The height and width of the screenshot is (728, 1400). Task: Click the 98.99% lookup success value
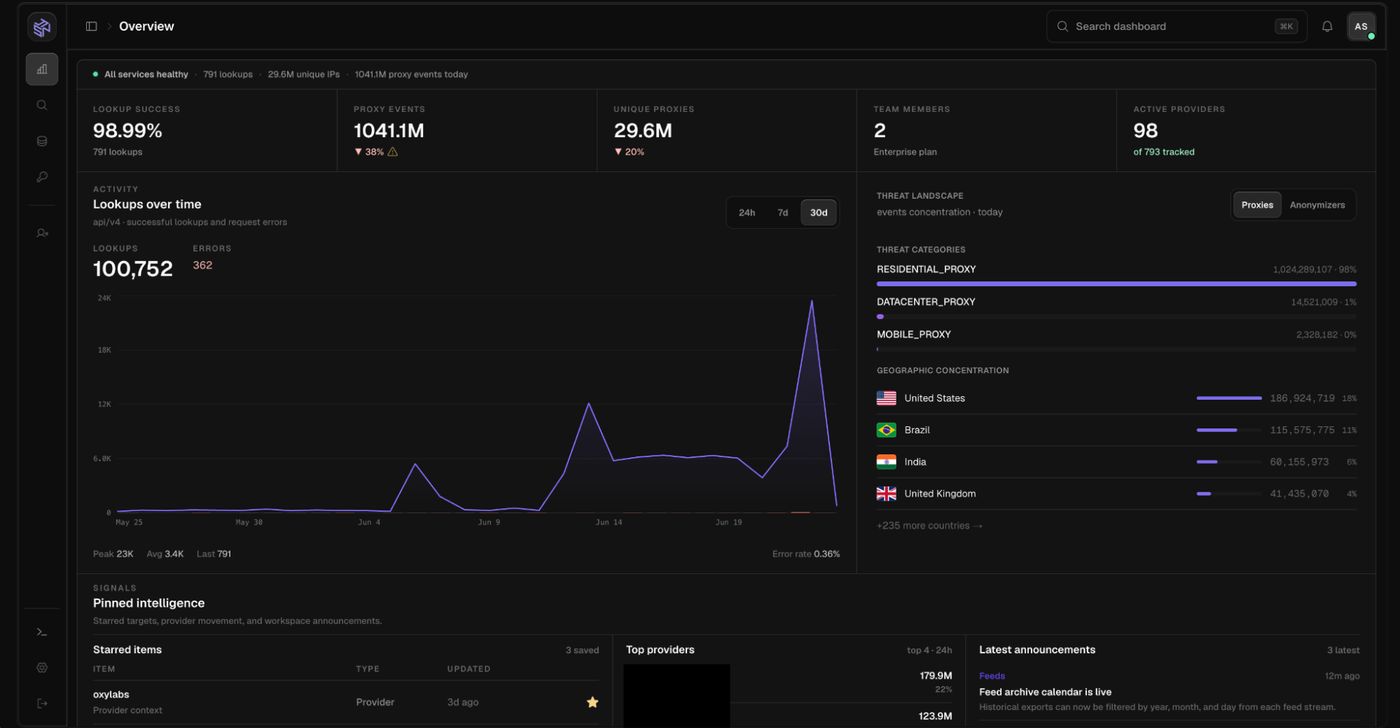127,131
